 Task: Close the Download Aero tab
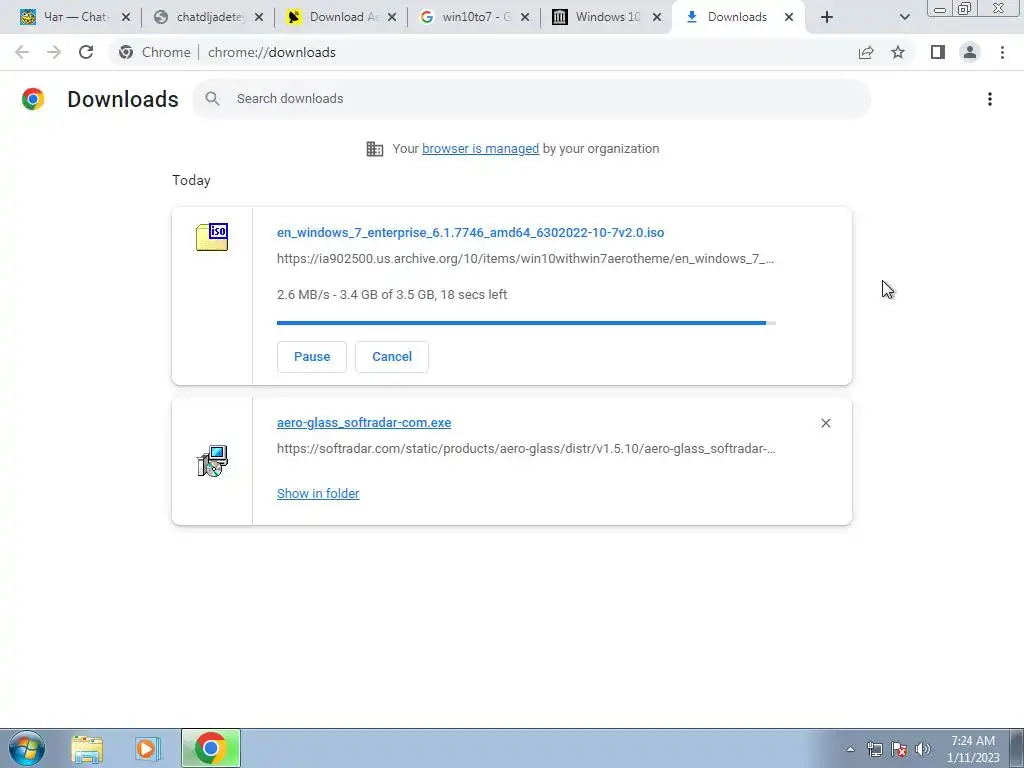392,17
